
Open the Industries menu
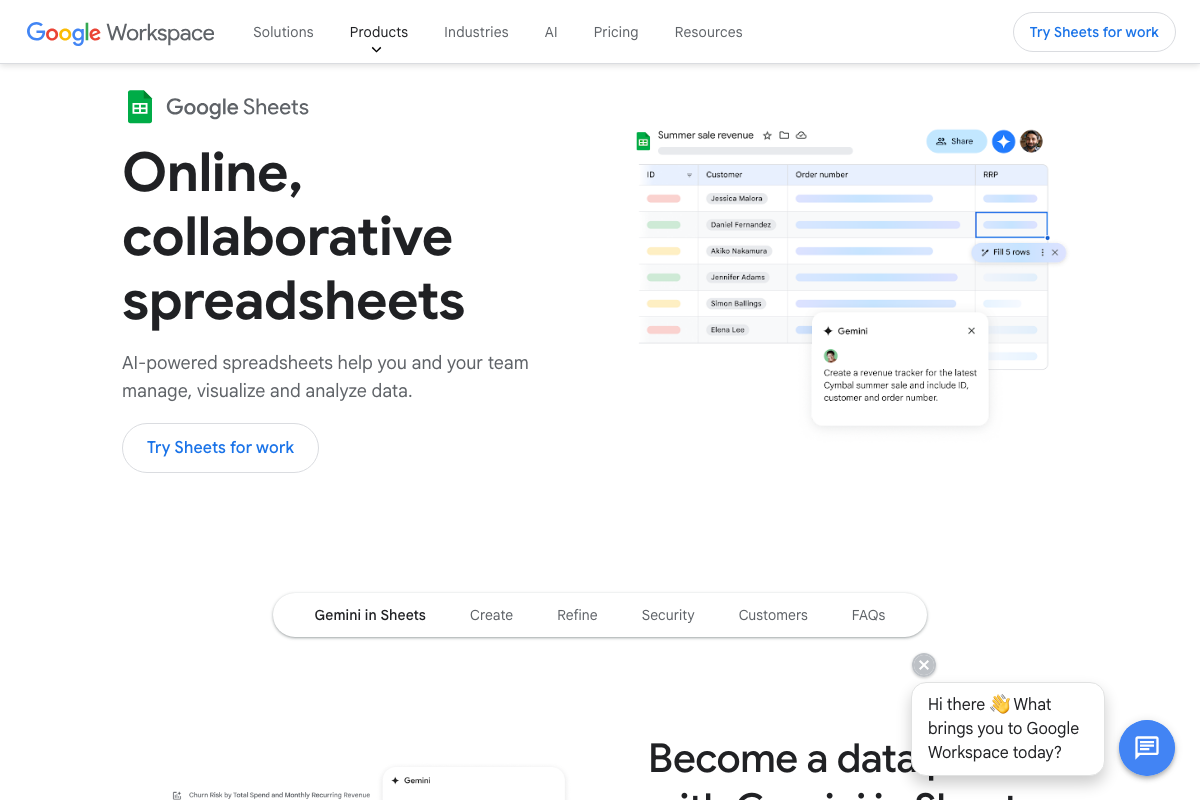476,32
